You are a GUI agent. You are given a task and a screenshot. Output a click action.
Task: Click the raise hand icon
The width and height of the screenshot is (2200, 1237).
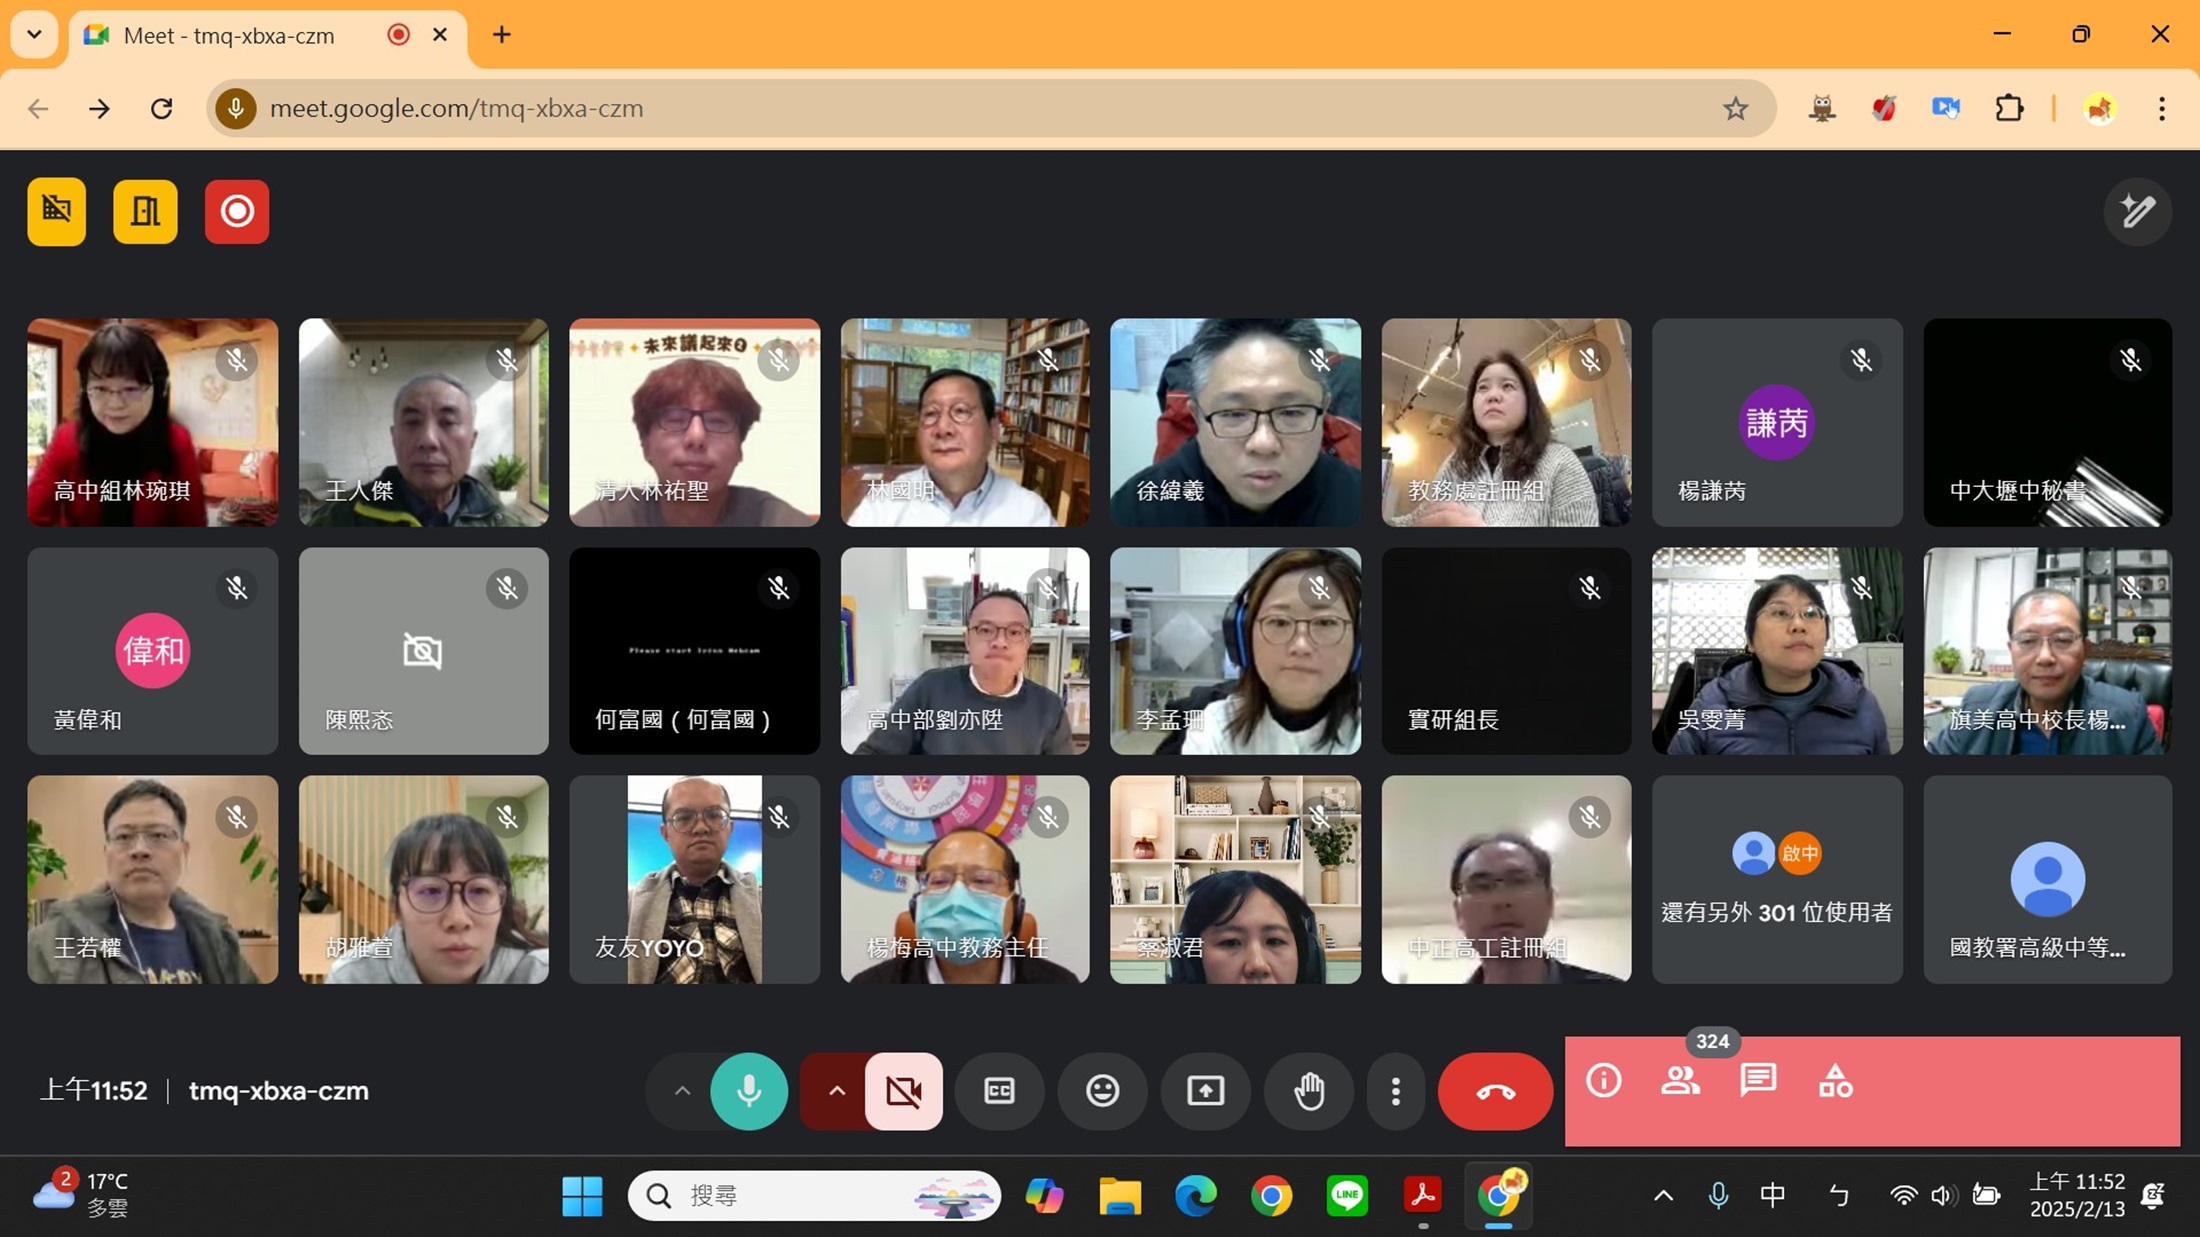pos(1309,1091)
